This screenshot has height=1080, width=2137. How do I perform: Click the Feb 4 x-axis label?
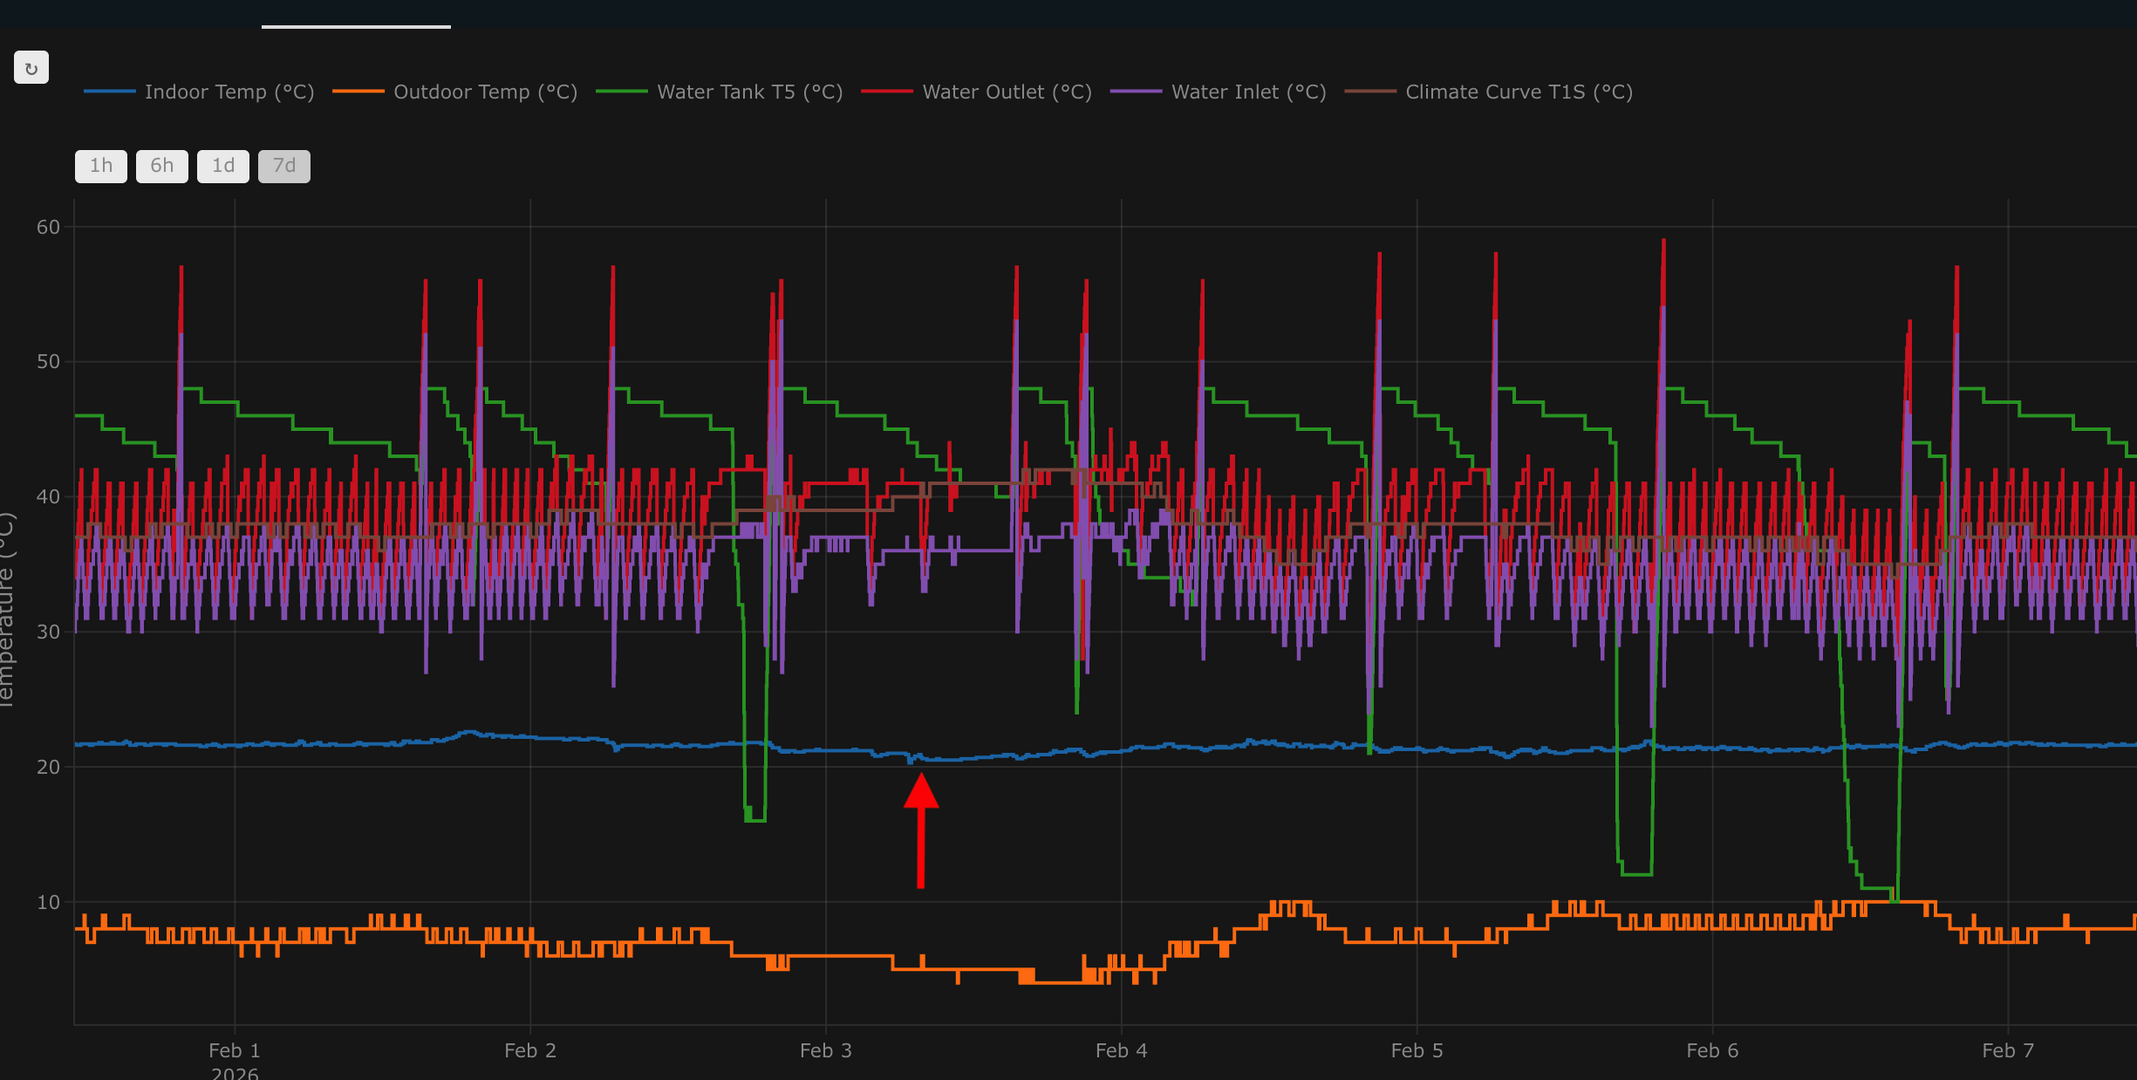coord(1121,1051)
